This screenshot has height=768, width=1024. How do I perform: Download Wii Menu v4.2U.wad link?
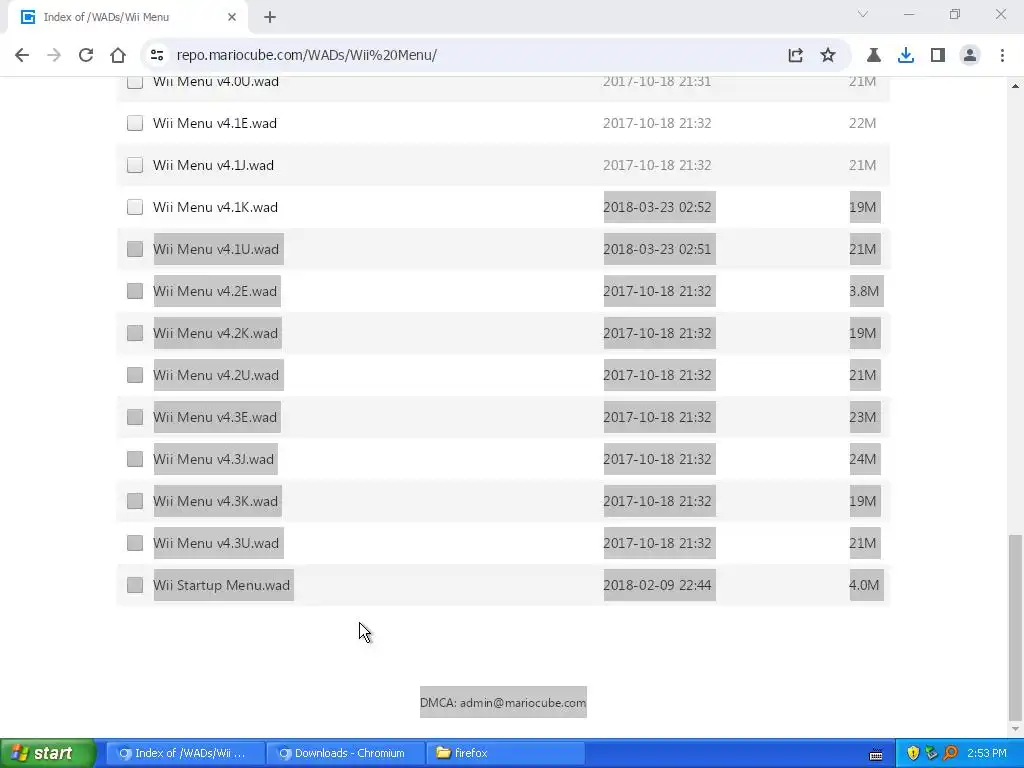click(218, 375)
